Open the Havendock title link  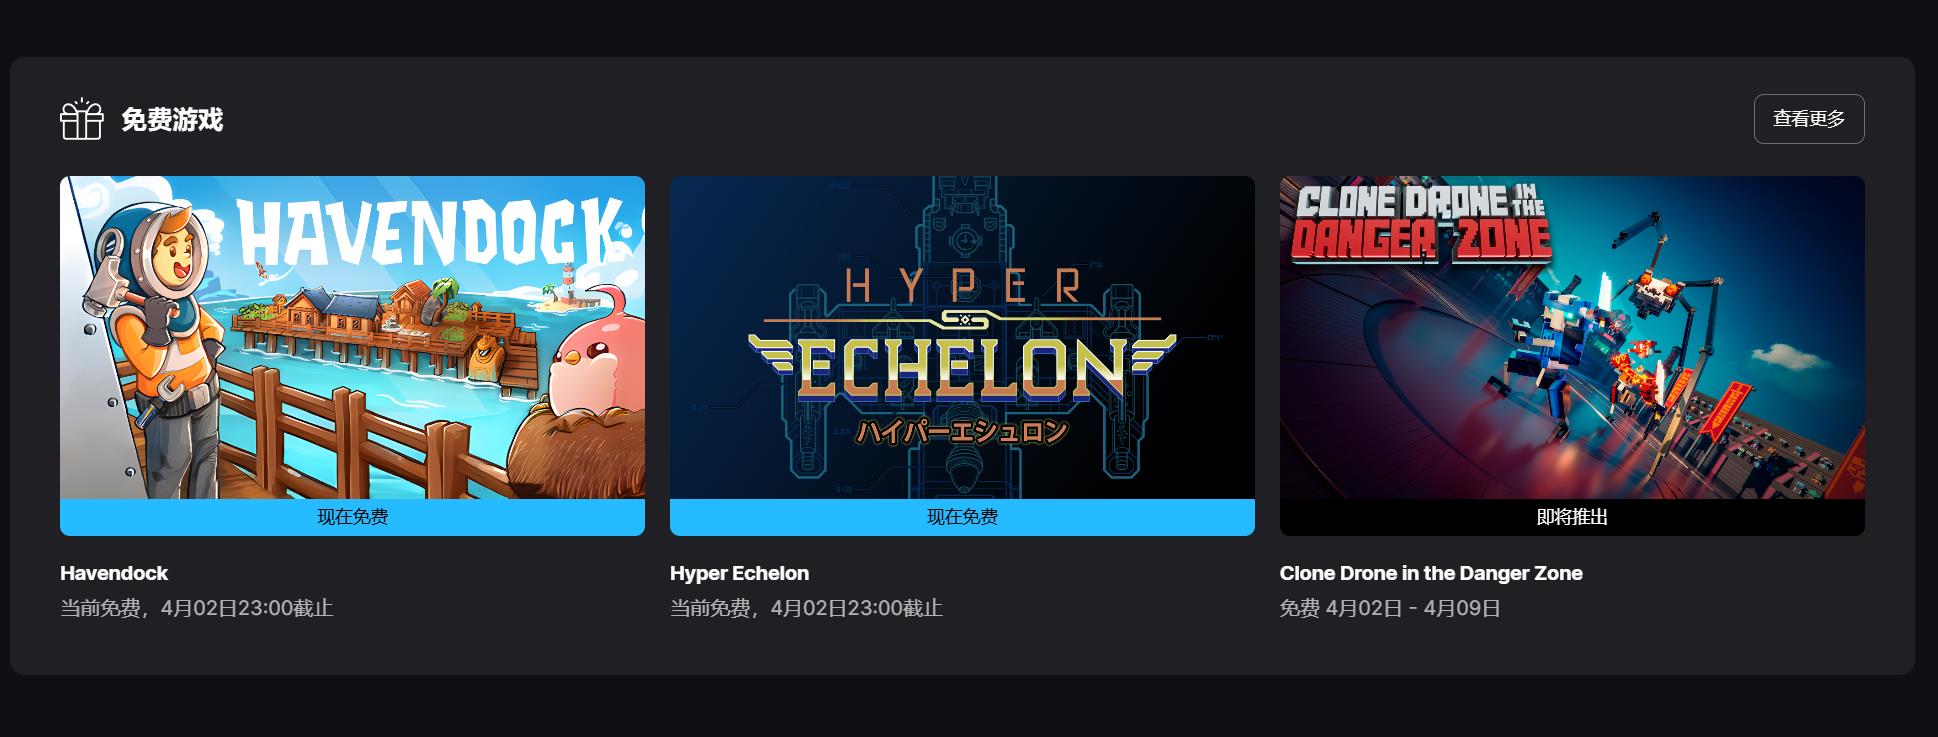coord(114,573)
